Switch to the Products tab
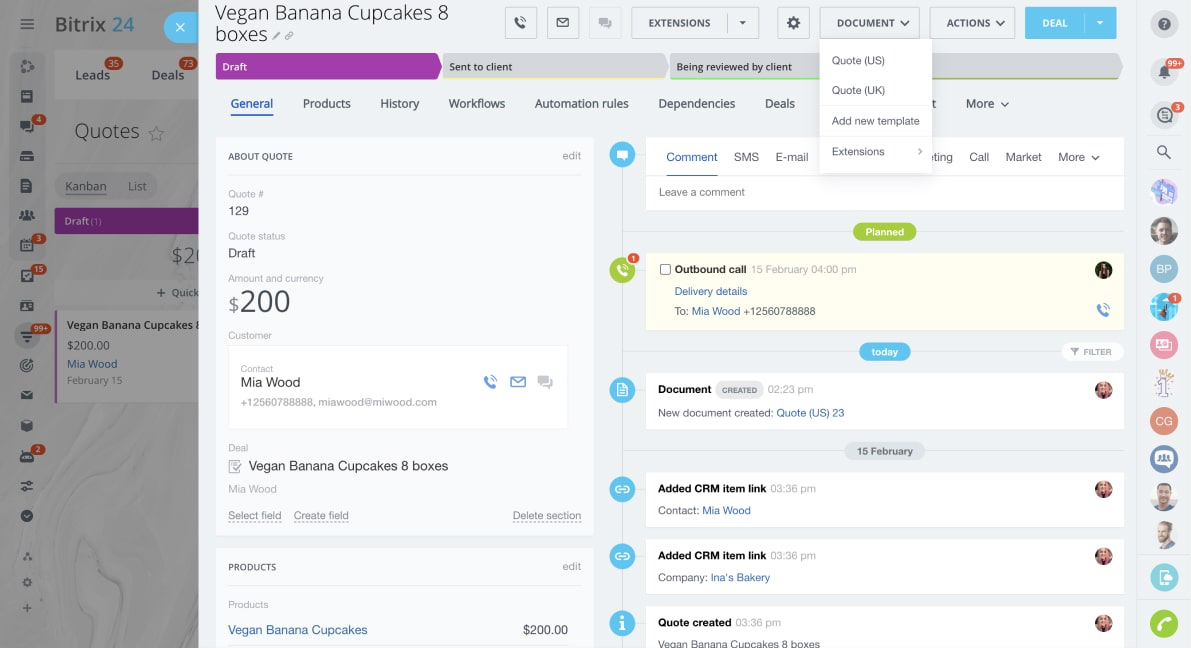The image size is (1191, 648). [x=326, y=104]
